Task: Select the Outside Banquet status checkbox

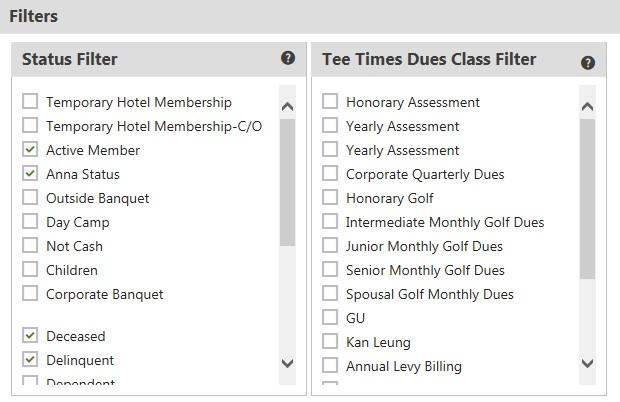Action: click(30, 197)
